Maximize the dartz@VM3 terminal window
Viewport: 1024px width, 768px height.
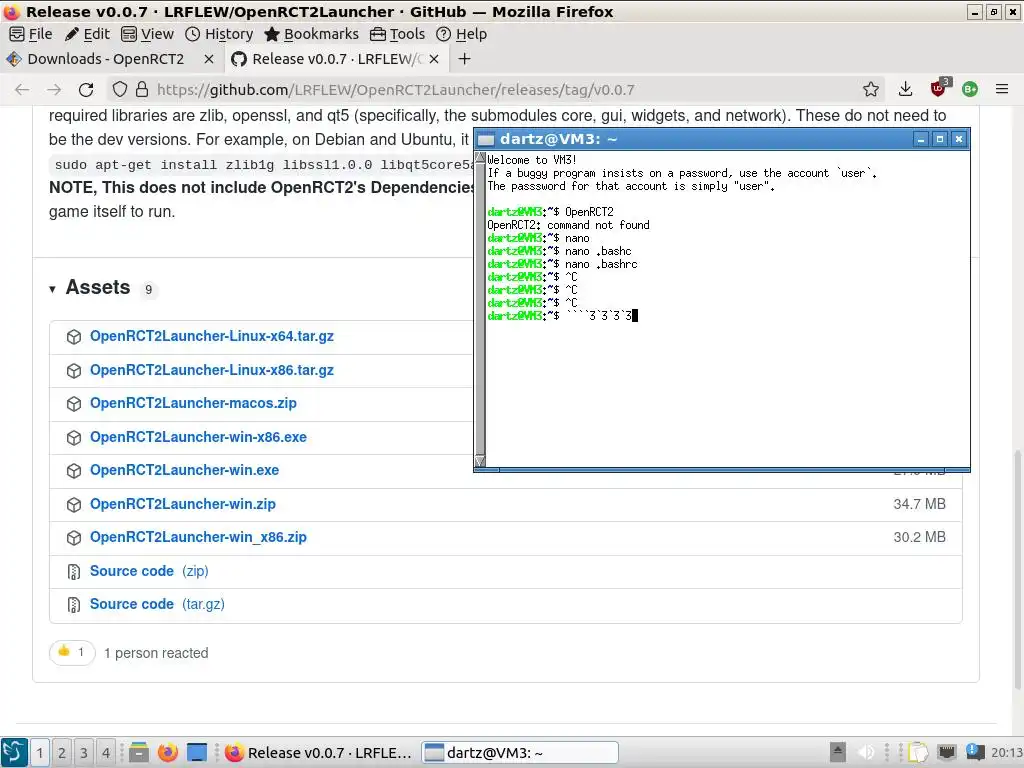pyautogui.click(x=940, y=139)
